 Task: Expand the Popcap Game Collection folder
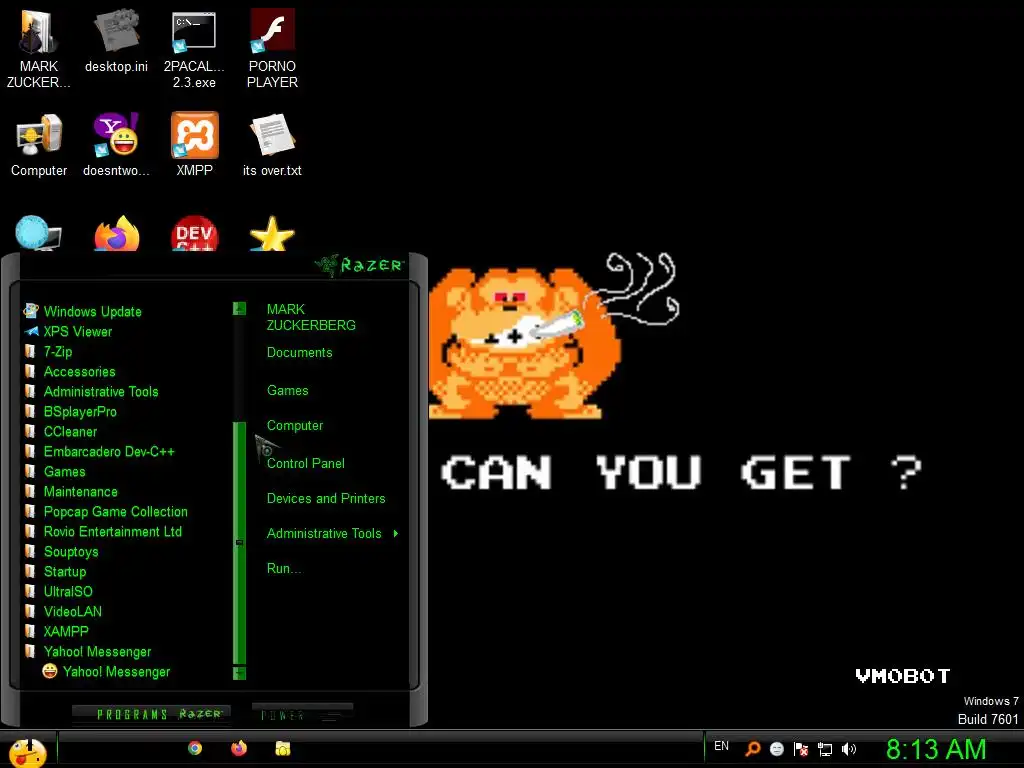click(x=106, y=512)
